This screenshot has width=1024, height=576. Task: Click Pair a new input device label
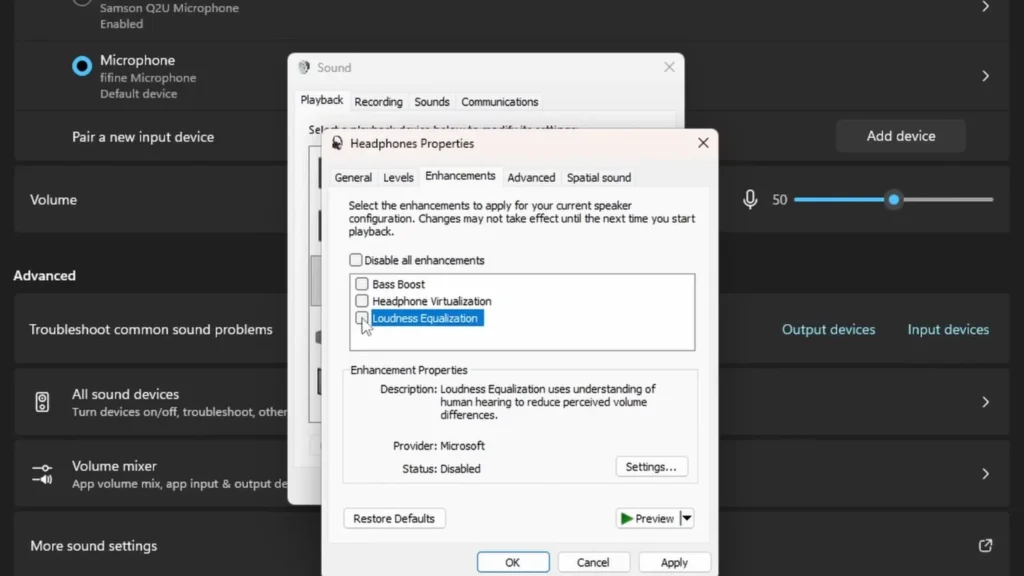coord(143,137)
